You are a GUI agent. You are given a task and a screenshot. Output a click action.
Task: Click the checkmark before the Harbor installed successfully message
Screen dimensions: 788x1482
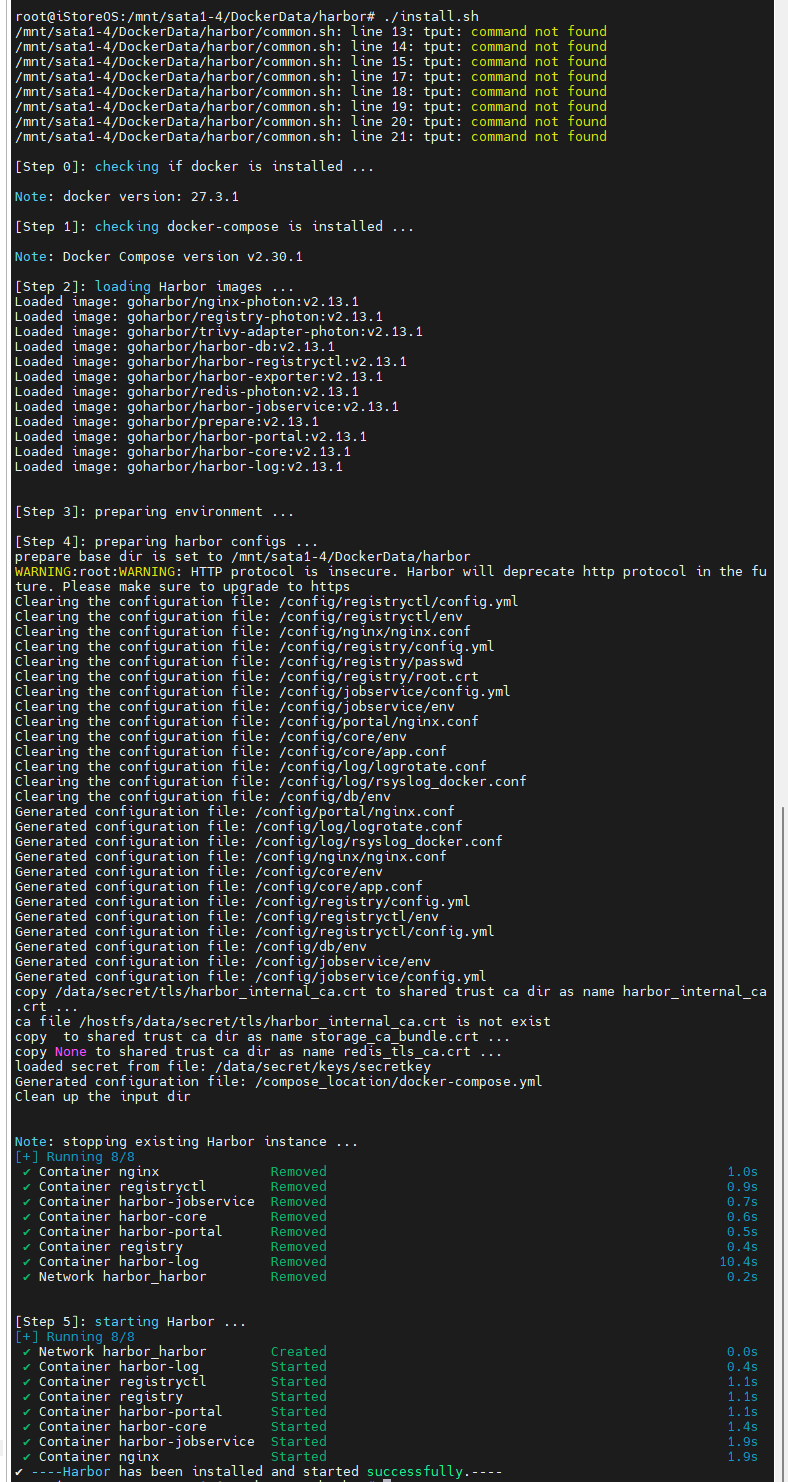click(19, 1471)
